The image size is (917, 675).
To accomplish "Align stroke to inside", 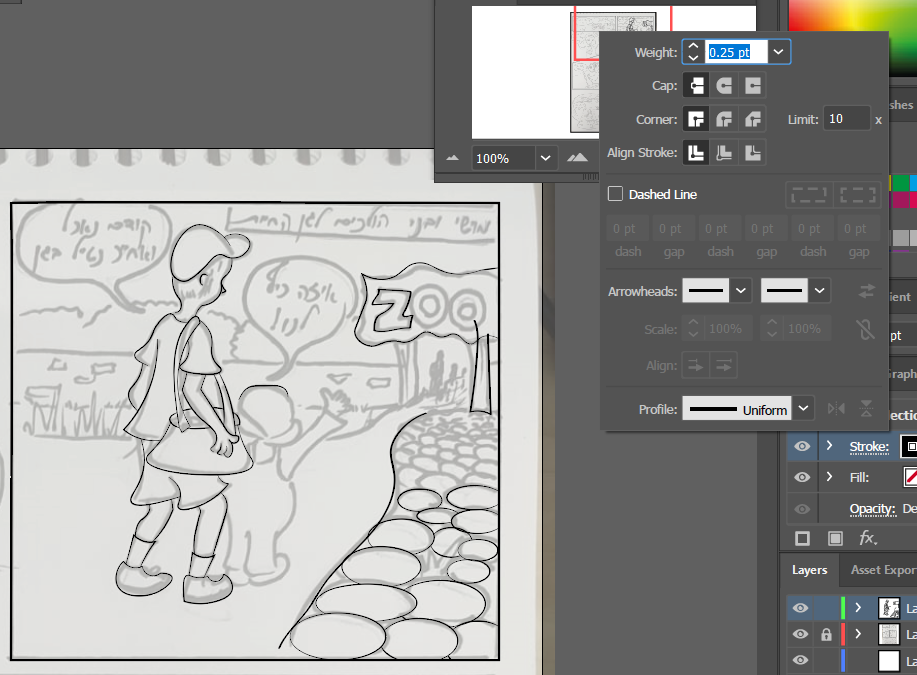I will coord(724,153).
